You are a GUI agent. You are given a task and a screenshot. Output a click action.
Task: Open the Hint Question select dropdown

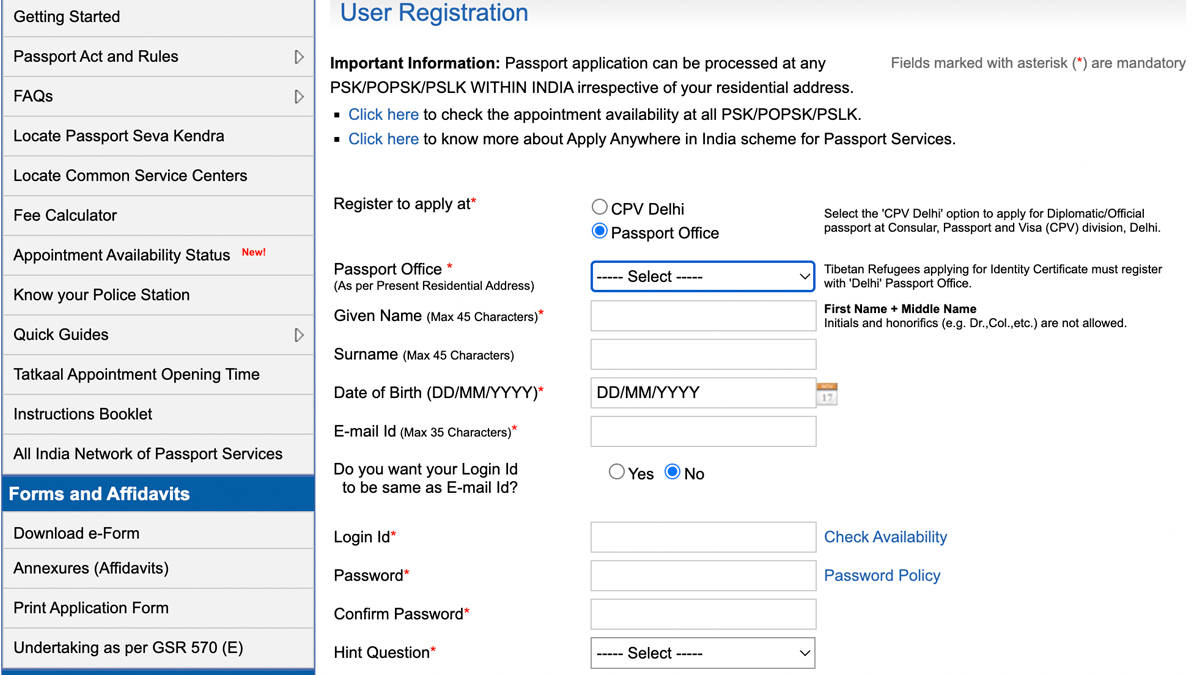coord(703,653)
